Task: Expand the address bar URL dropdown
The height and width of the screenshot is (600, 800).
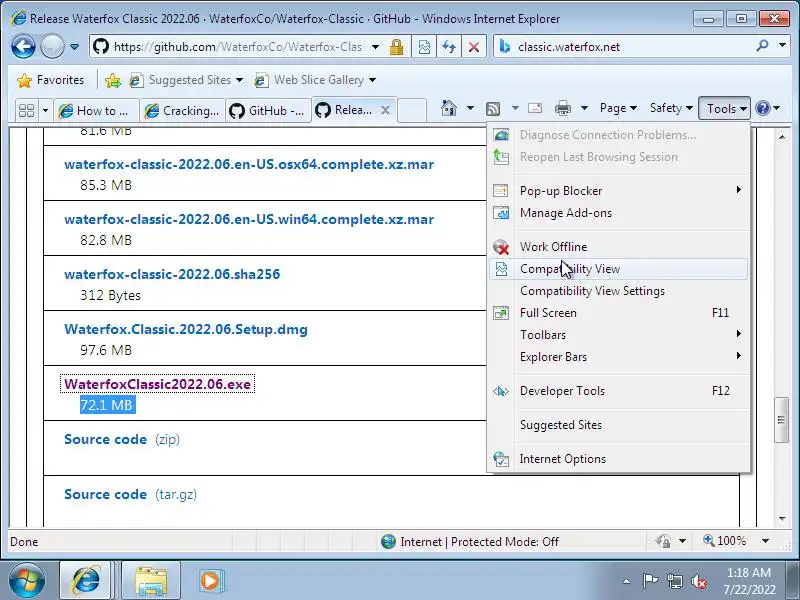Action: tap(376, 47)
